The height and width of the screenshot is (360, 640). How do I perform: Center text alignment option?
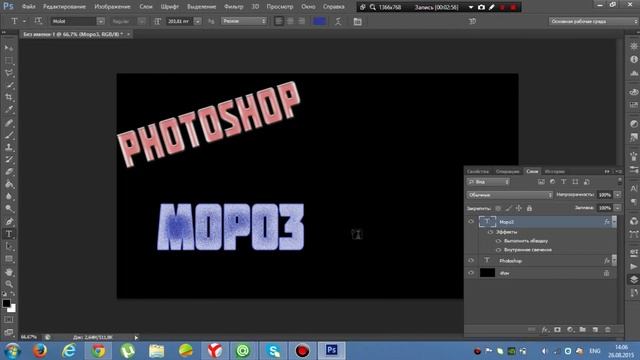[290, 21]
